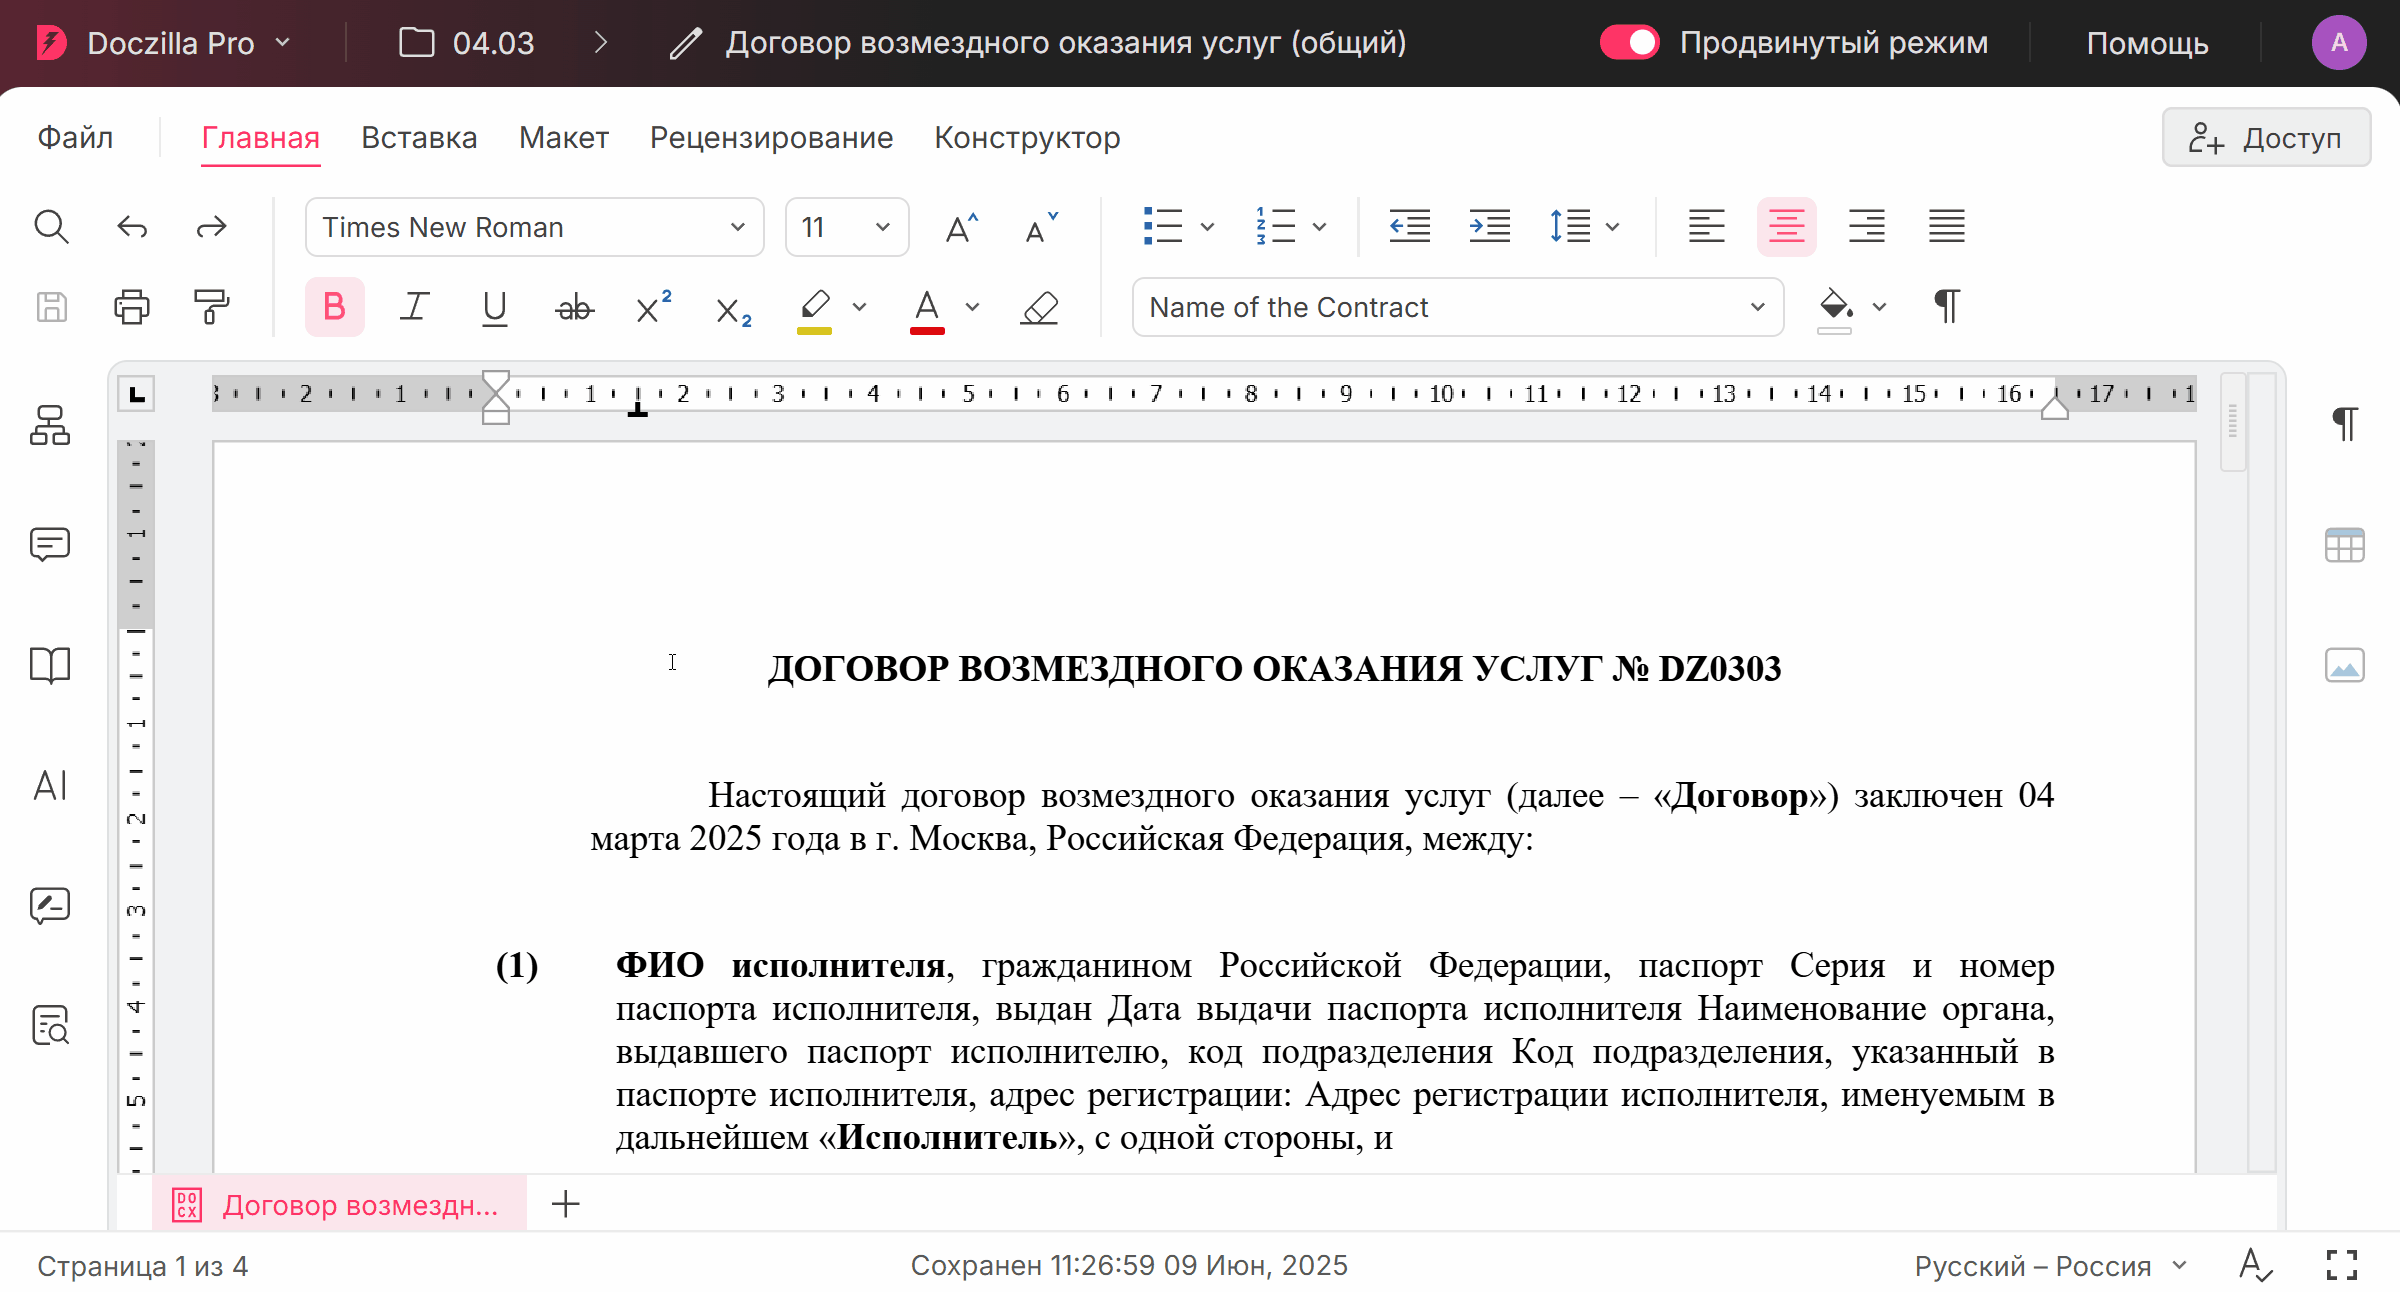Open the tracked changes chat panel
The height and width of the screenshot is (1292, 2400).
50,905
